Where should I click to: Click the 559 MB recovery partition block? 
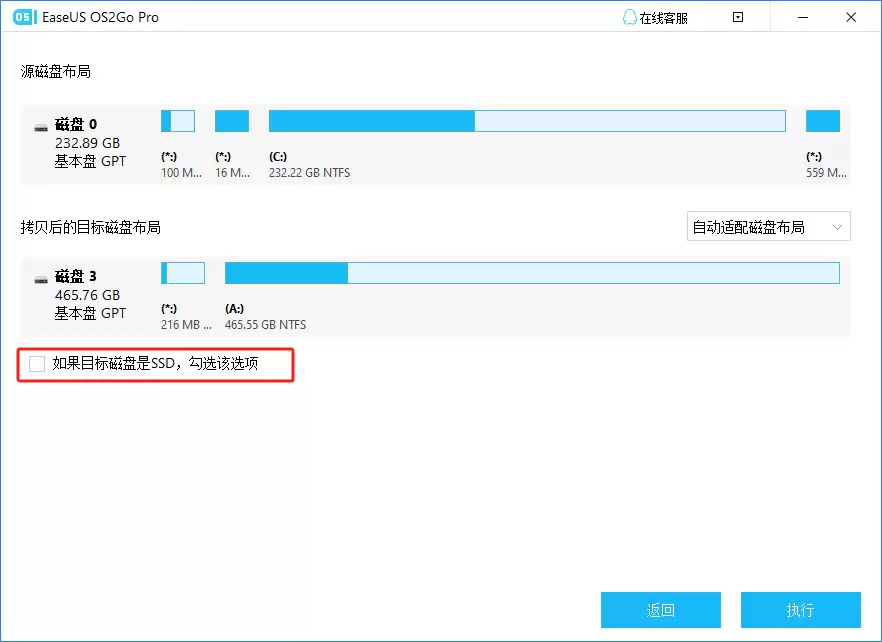(822, 120)
